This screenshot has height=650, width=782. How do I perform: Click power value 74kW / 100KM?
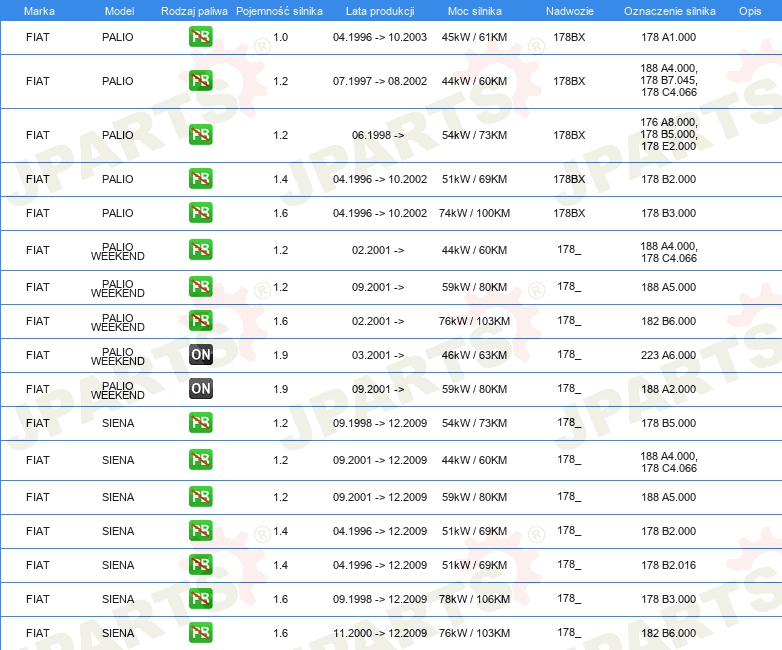[474, 213]
